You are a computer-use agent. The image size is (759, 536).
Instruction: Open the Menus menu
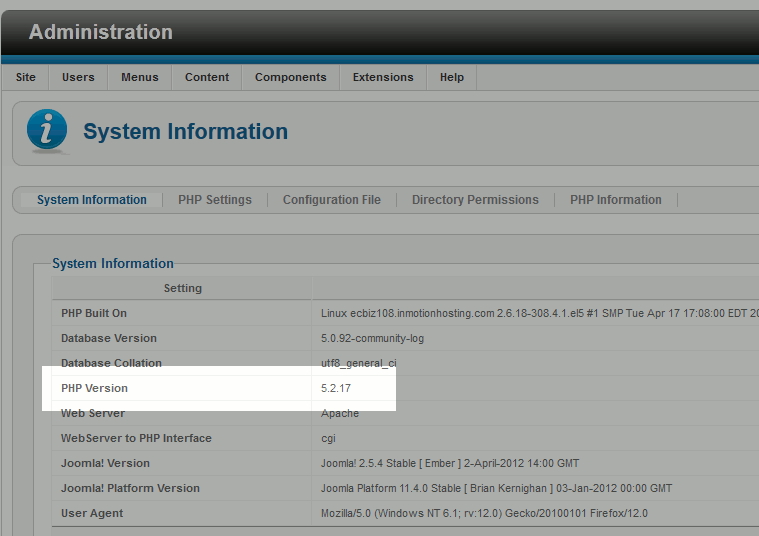[x=139, y=77]
